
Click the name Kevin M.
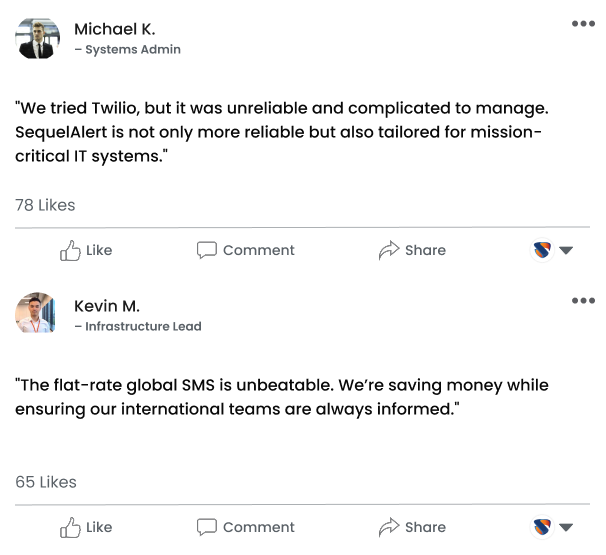tap(107, 306)
